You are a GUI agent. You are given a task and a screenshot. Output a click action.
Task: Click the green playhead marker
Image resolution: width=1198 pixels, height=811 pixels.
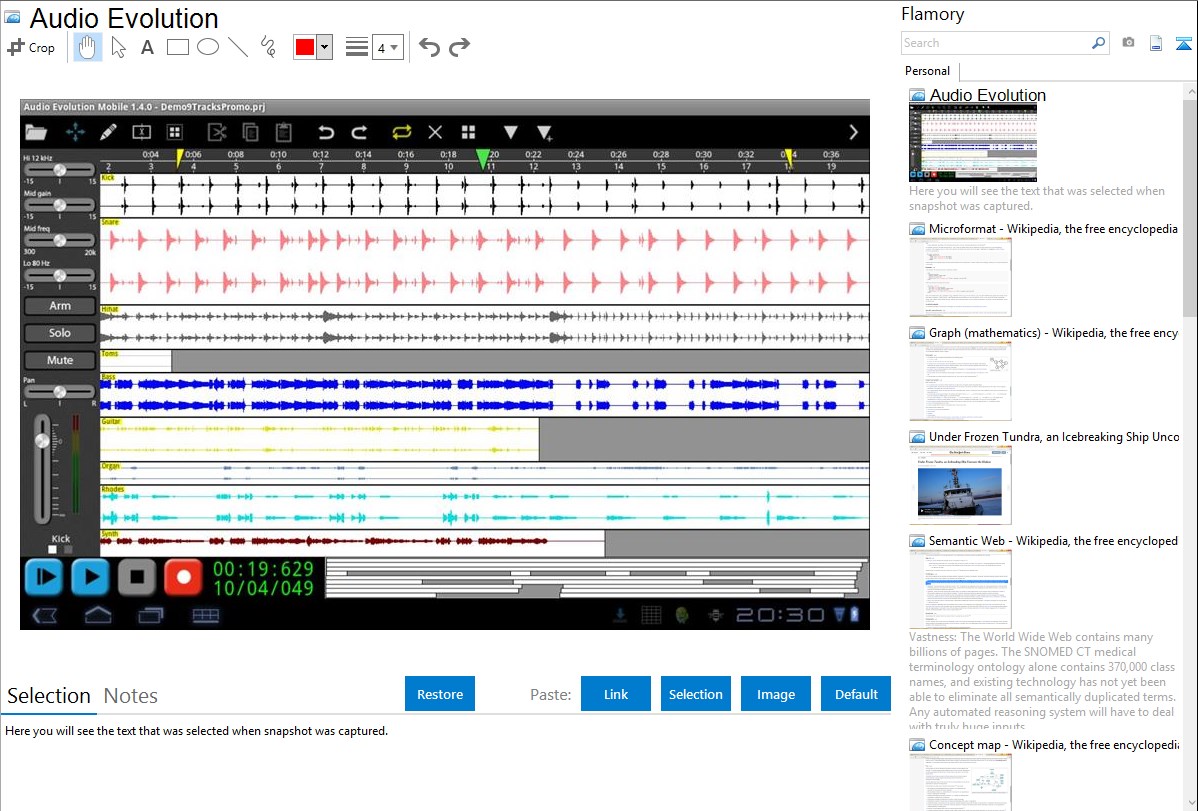pos(483,158)
